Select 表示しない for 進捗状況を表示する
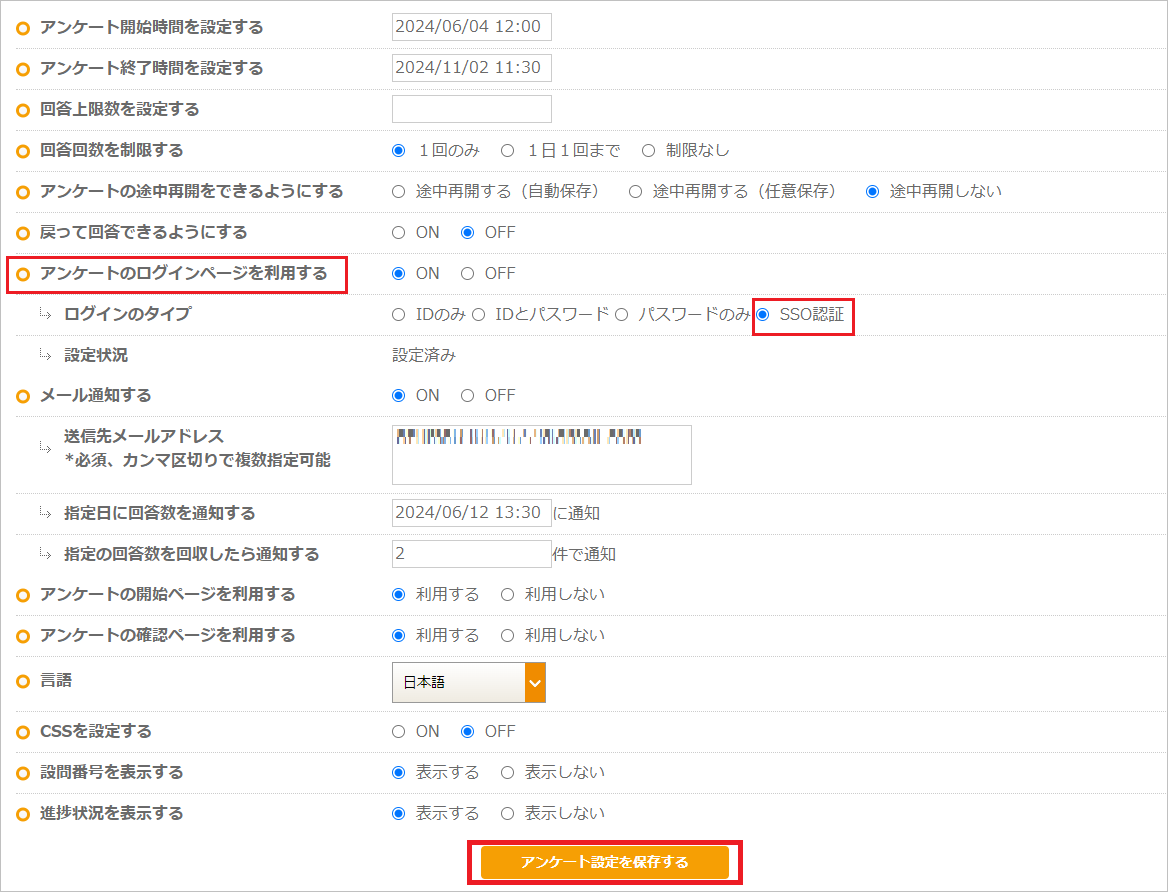The height and width of the screenshot is (892, 1168). pyautogui.click(x=507, y=814)
